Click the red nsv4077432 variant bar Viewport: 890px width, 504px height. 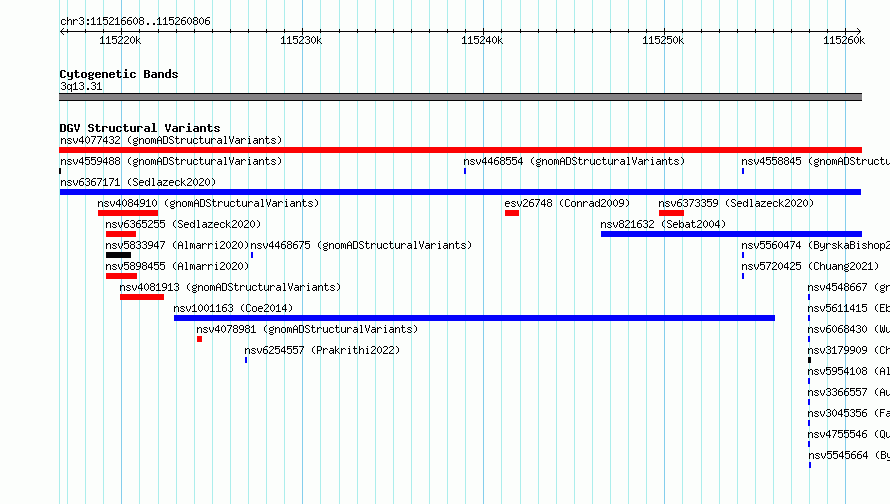460,150
